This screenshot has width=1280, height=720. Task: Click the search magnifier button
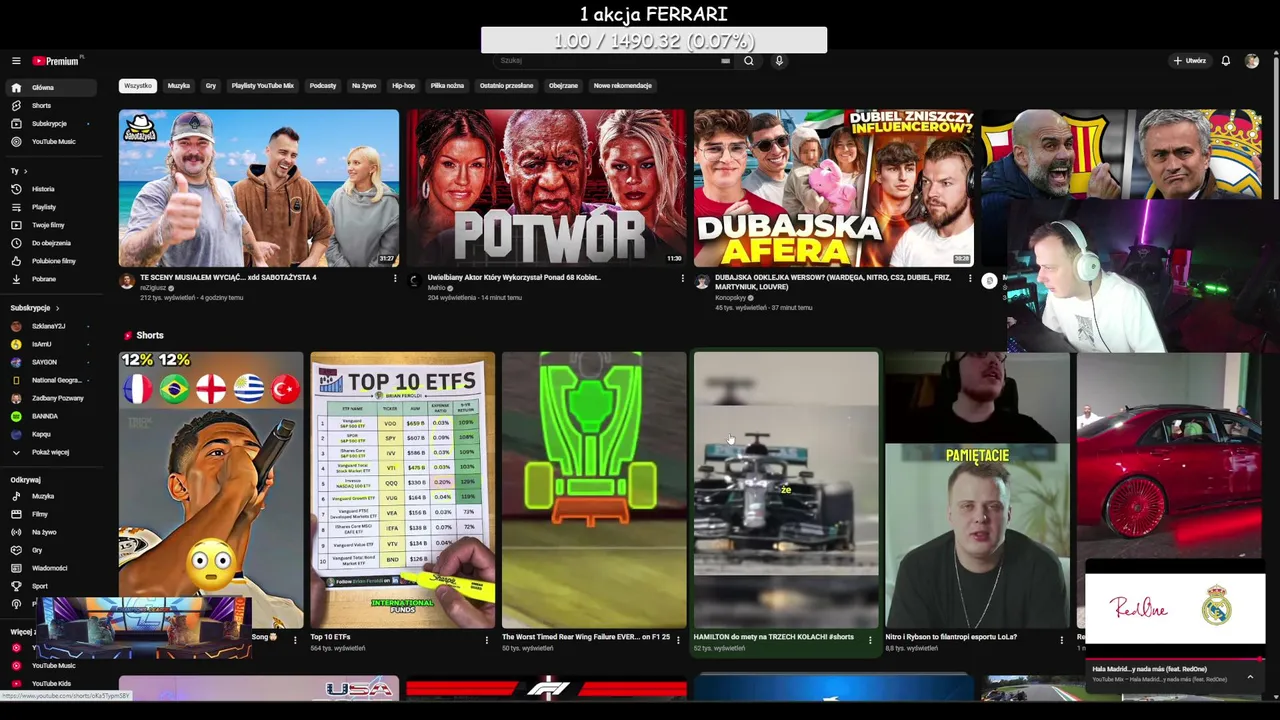coord(748,61)
